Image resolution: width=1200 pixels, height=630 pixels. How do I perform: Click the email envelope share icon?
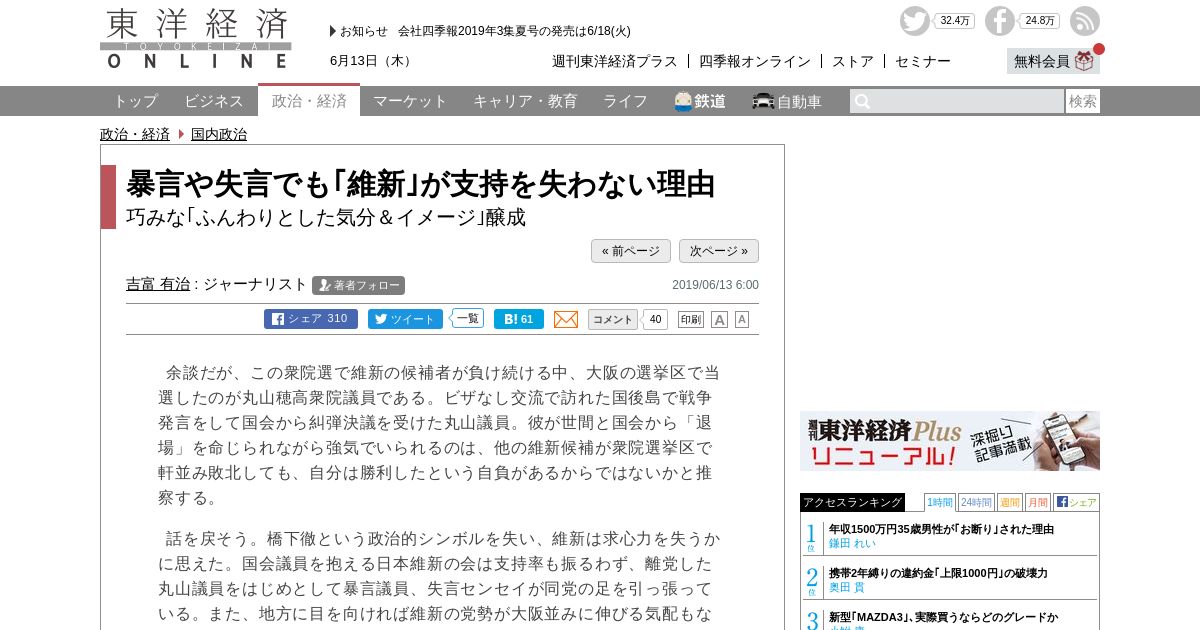pos(566,319)
